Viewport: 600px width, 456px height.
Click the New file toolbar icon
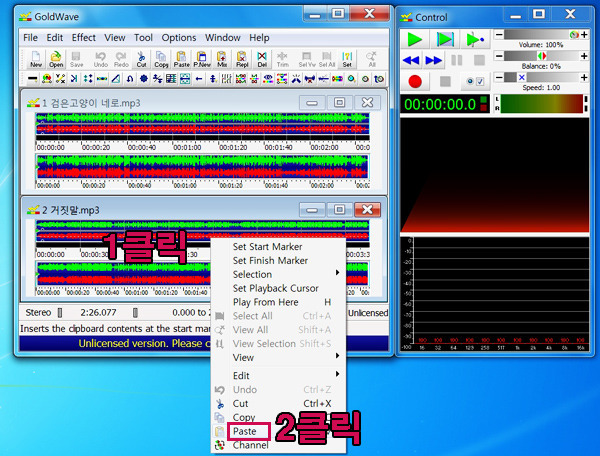tap(36, 59)
